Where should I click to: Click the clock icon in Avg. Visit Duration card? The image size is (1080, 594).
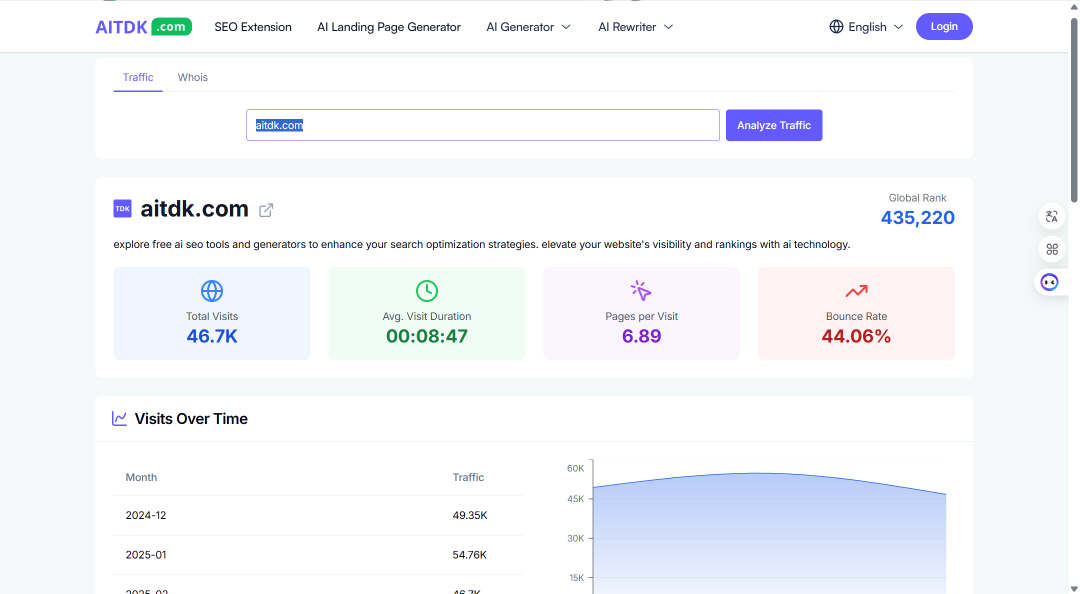427,291
